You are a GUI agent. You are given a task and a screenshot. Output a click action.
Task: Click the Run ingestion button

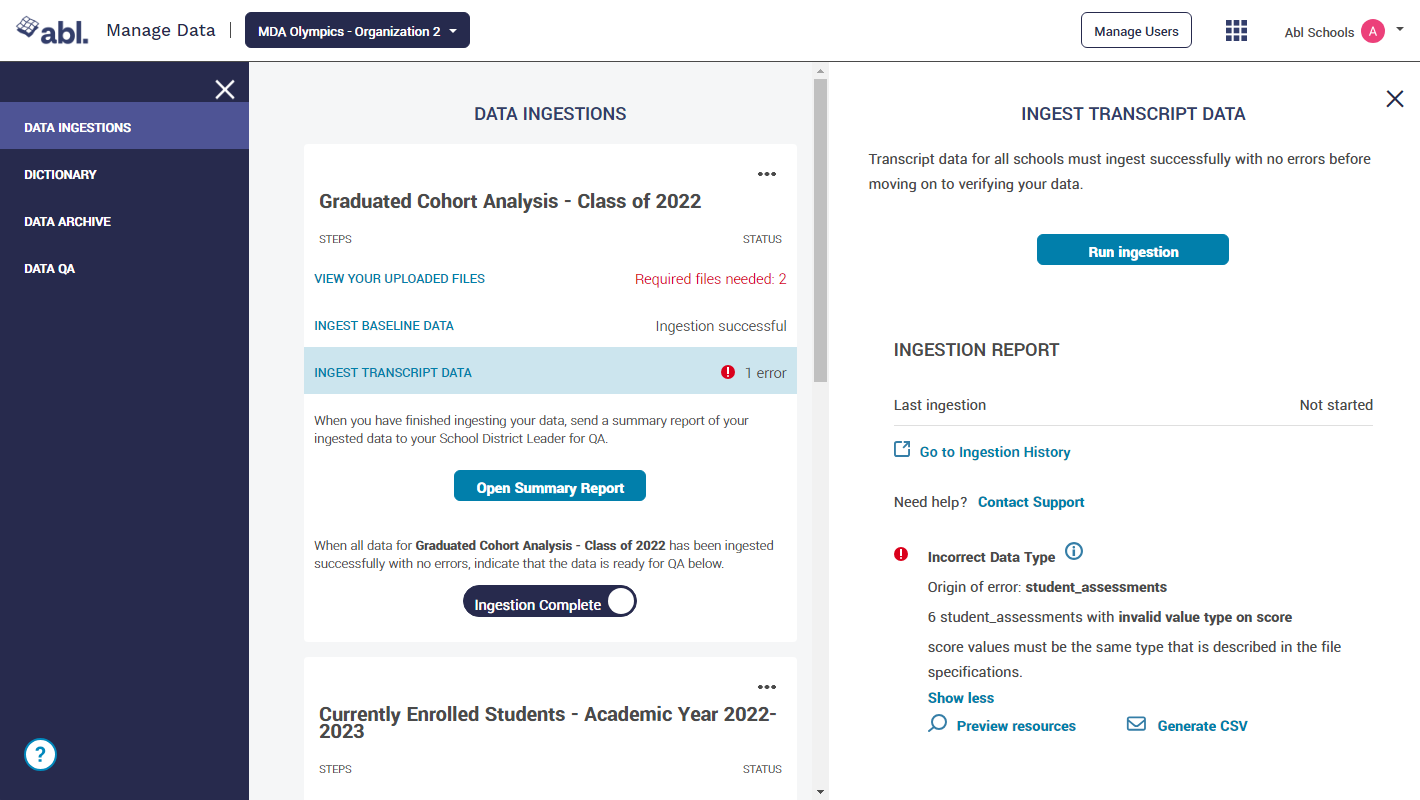(x=1132, y=250)
